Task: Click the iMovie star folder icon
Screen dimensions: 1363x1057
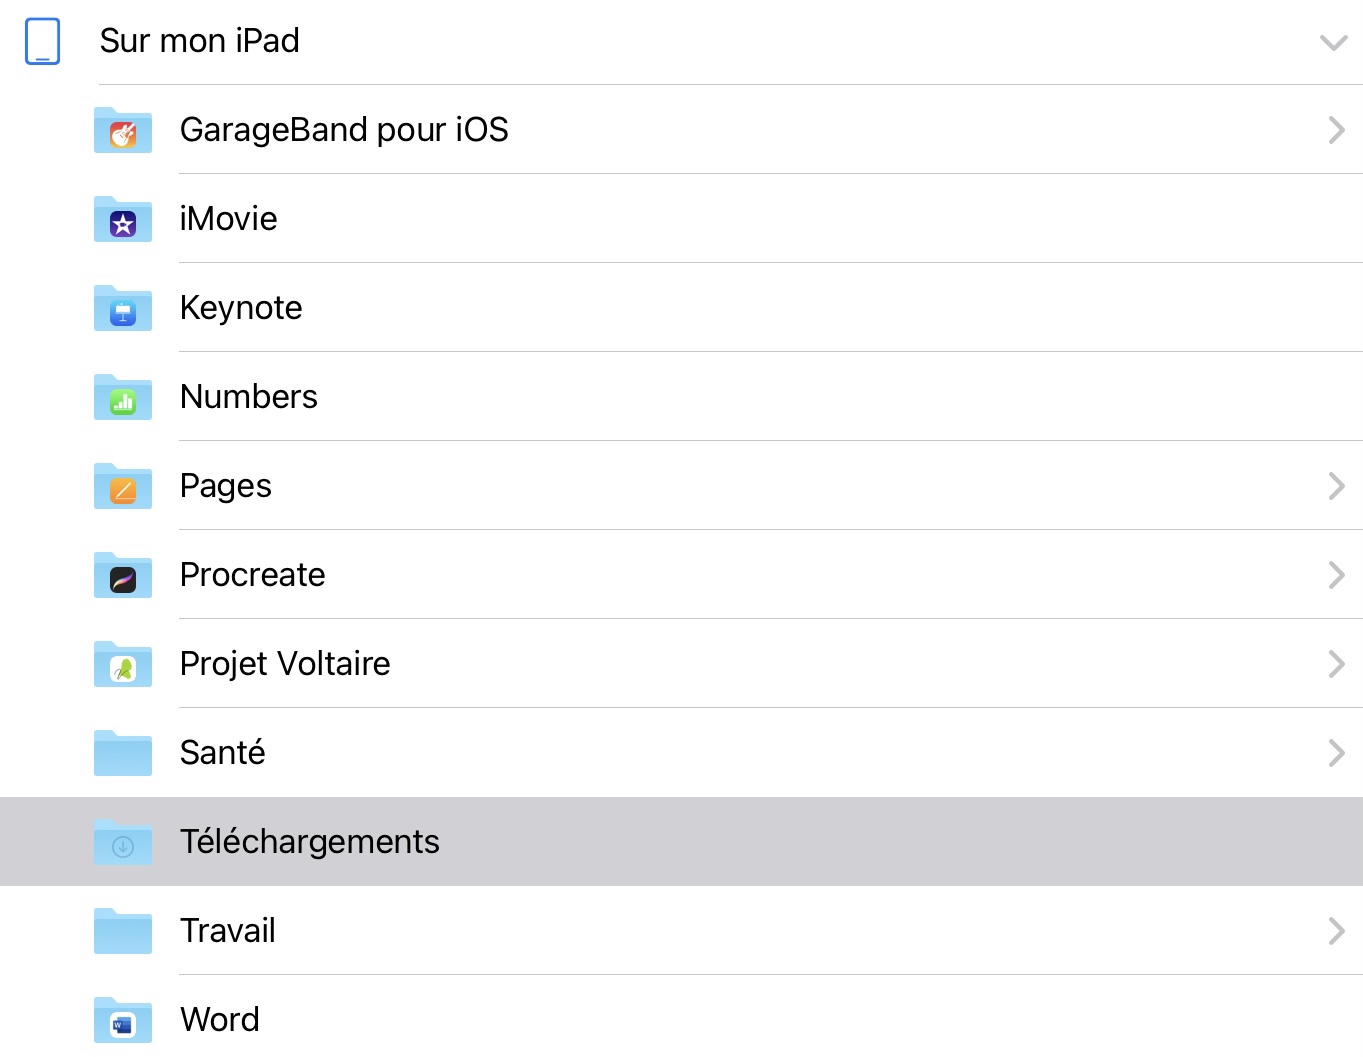Action: tap(123, 220)
